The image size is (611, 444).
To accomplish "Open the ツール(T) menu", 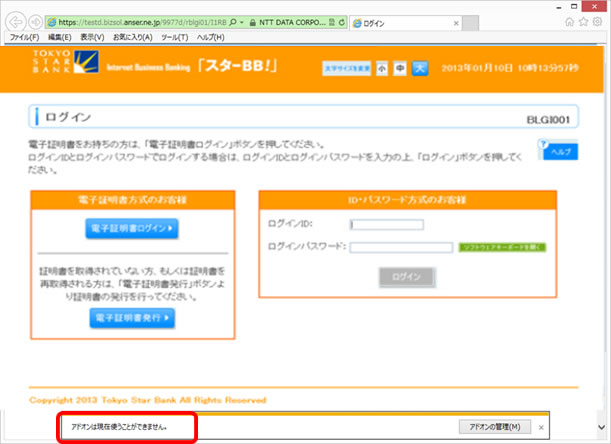I will 175,37.
